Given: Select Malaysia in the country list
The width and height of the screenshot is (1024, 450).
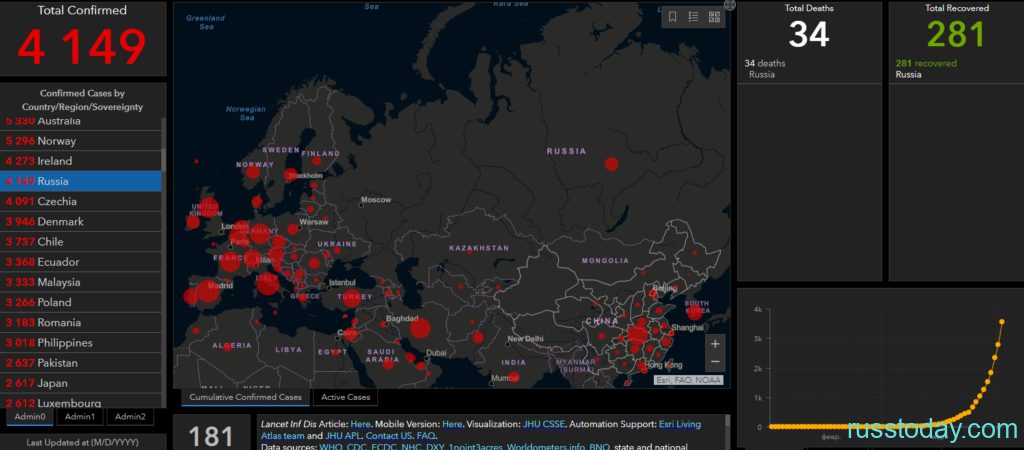Looking at the screenshot, I should [x=81, y=283].
